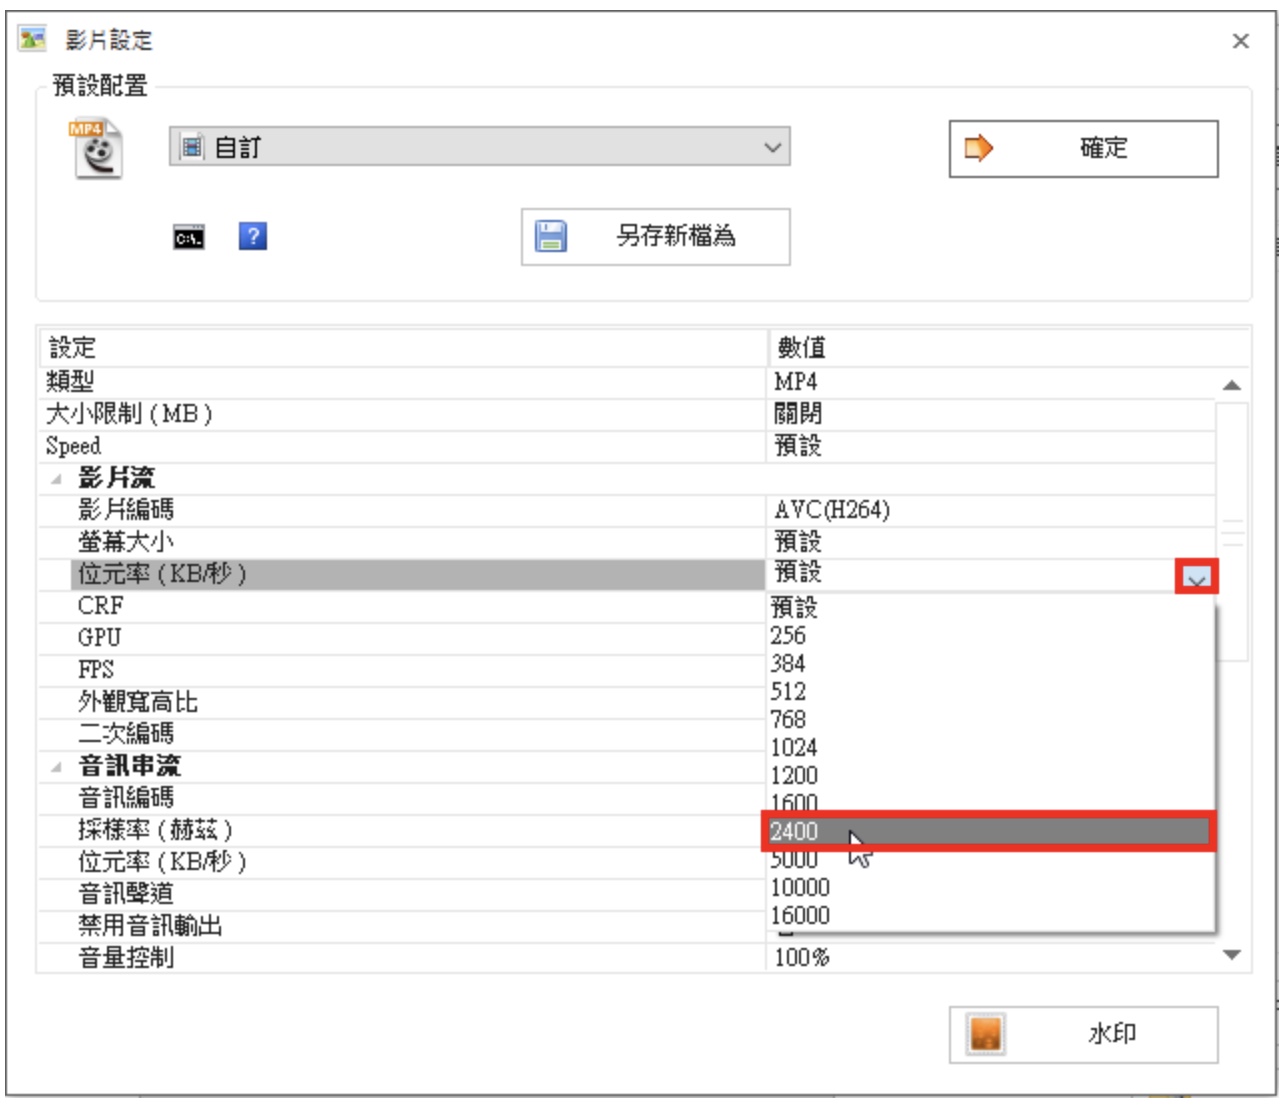Click the settings list scrollbar thumb
This screenshot has width=1280, height=1110.
coord(1232,530)
